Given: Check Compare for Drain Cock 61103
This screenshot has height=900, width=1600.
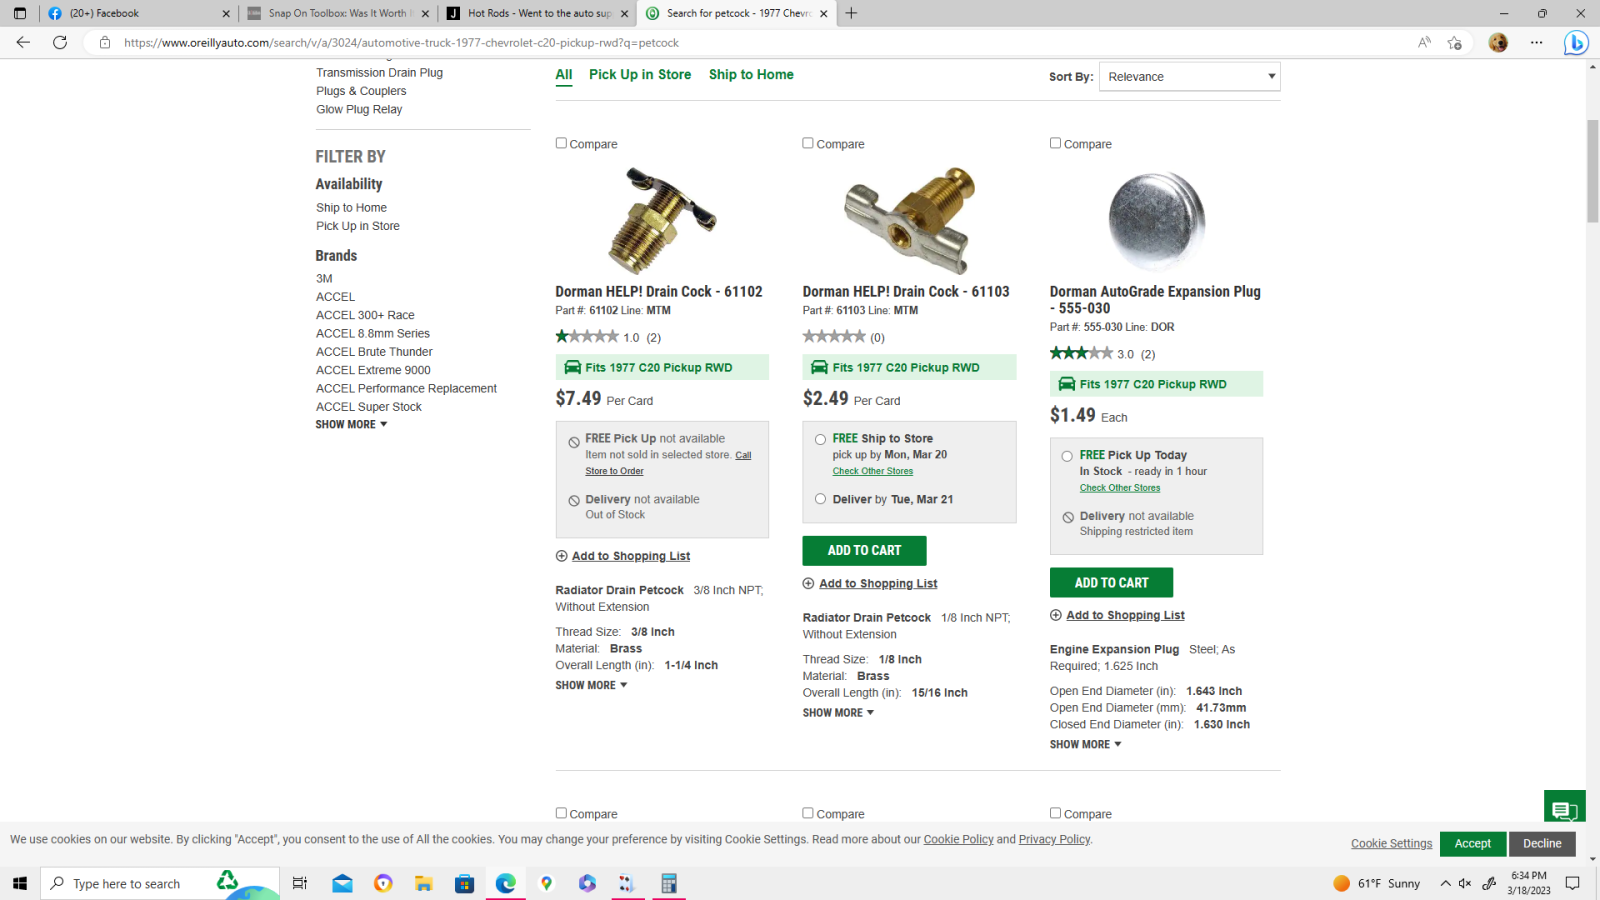Looking at the screenshot, I should click(808, 143).
